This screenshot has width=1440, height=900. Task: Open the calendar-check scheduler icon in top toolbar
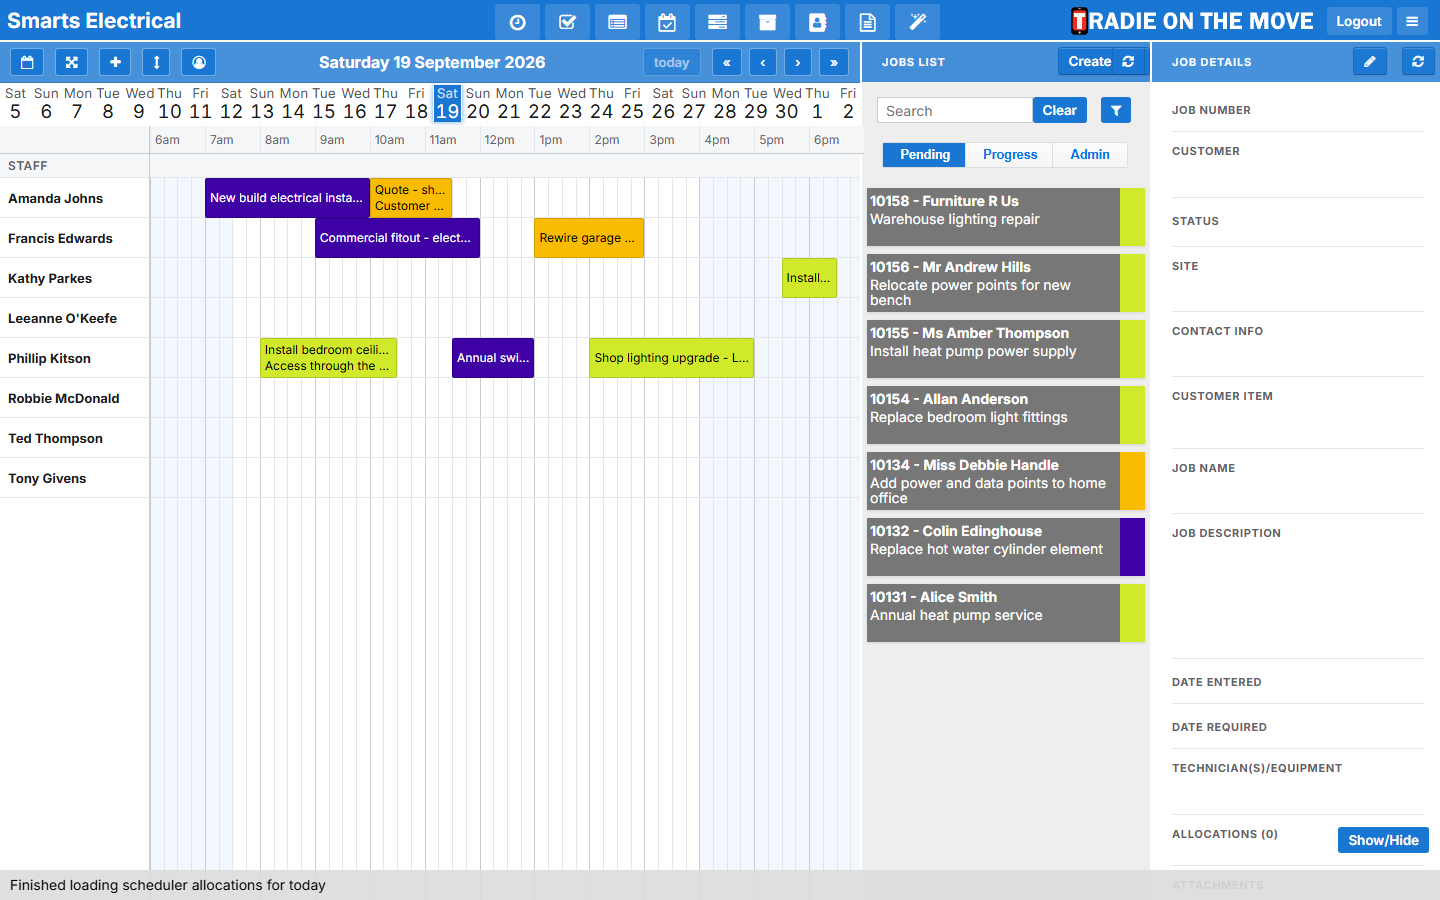click(x=667, y=22)
